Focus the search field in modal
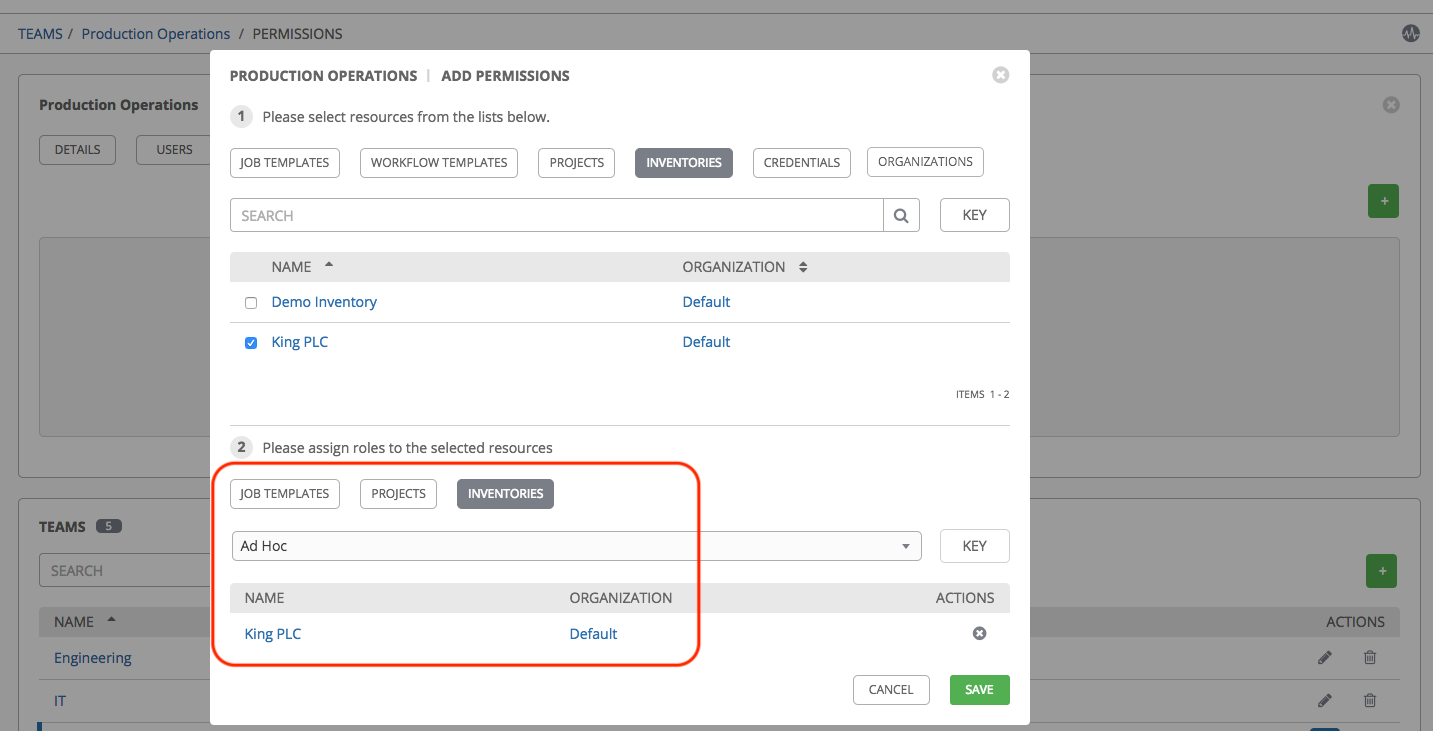This screenshot has width=1433, height=731. [x=556, y=215]
